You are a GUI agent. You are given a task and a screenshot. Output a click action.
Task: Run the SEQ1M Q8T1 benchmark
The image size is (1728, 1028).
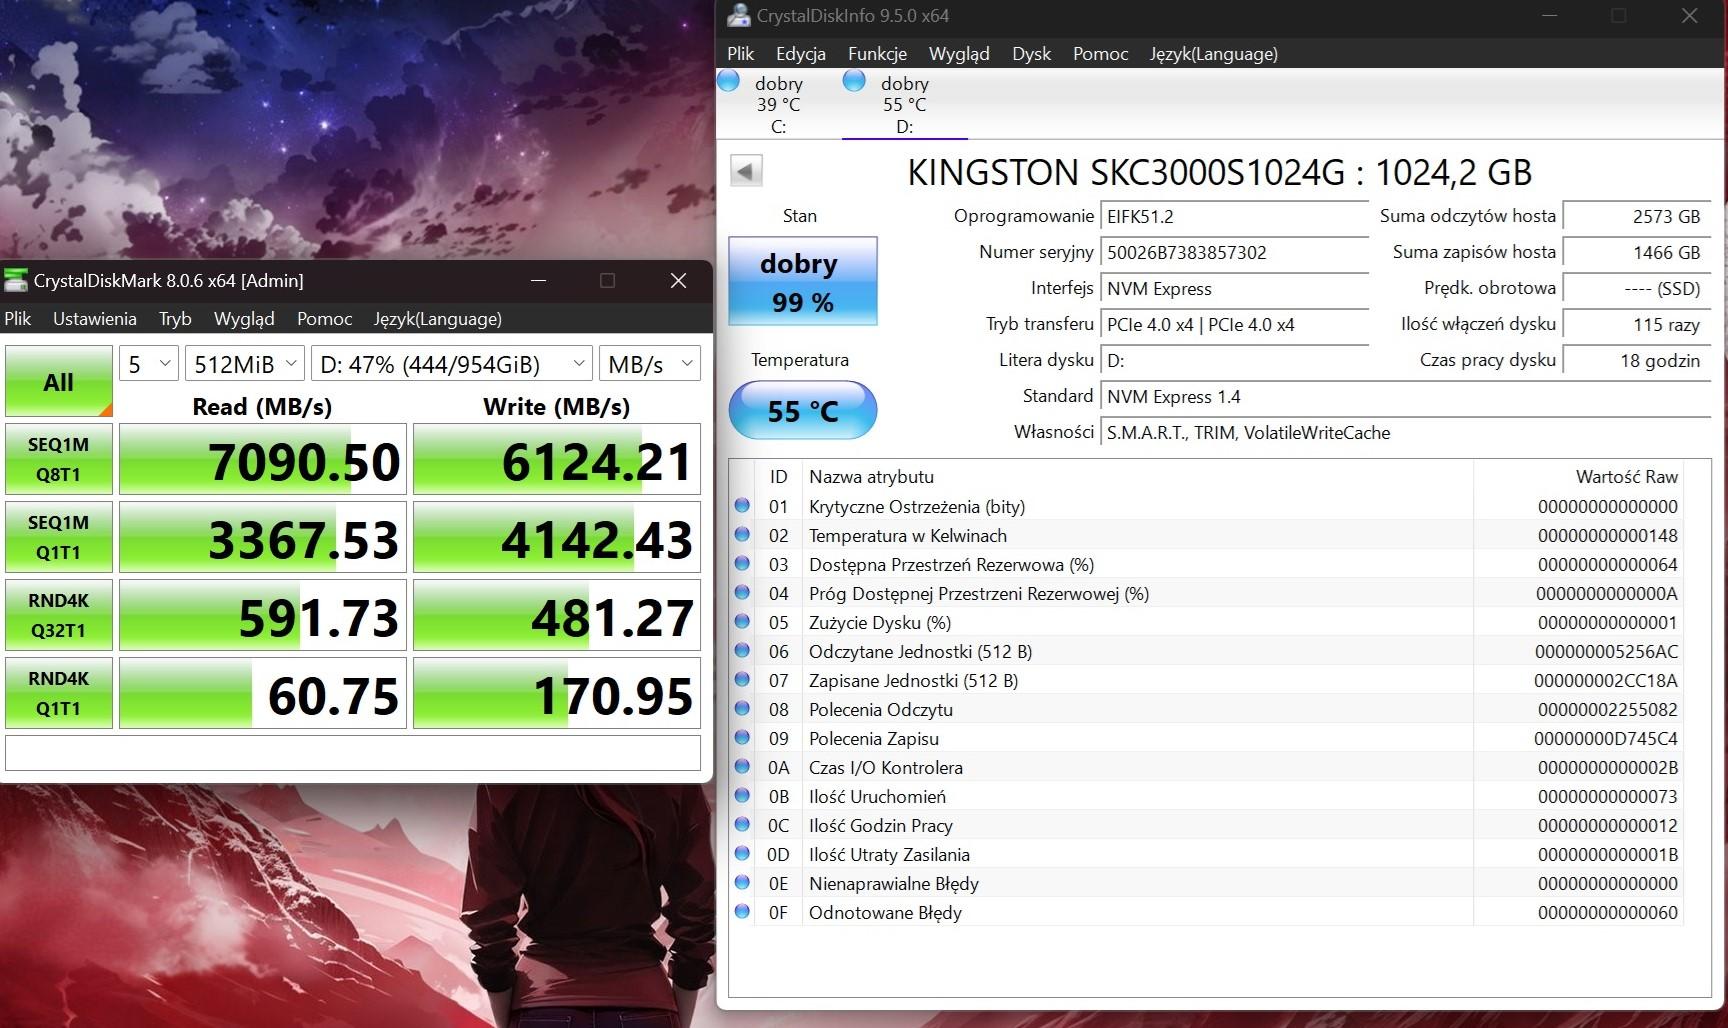point(59,459)
